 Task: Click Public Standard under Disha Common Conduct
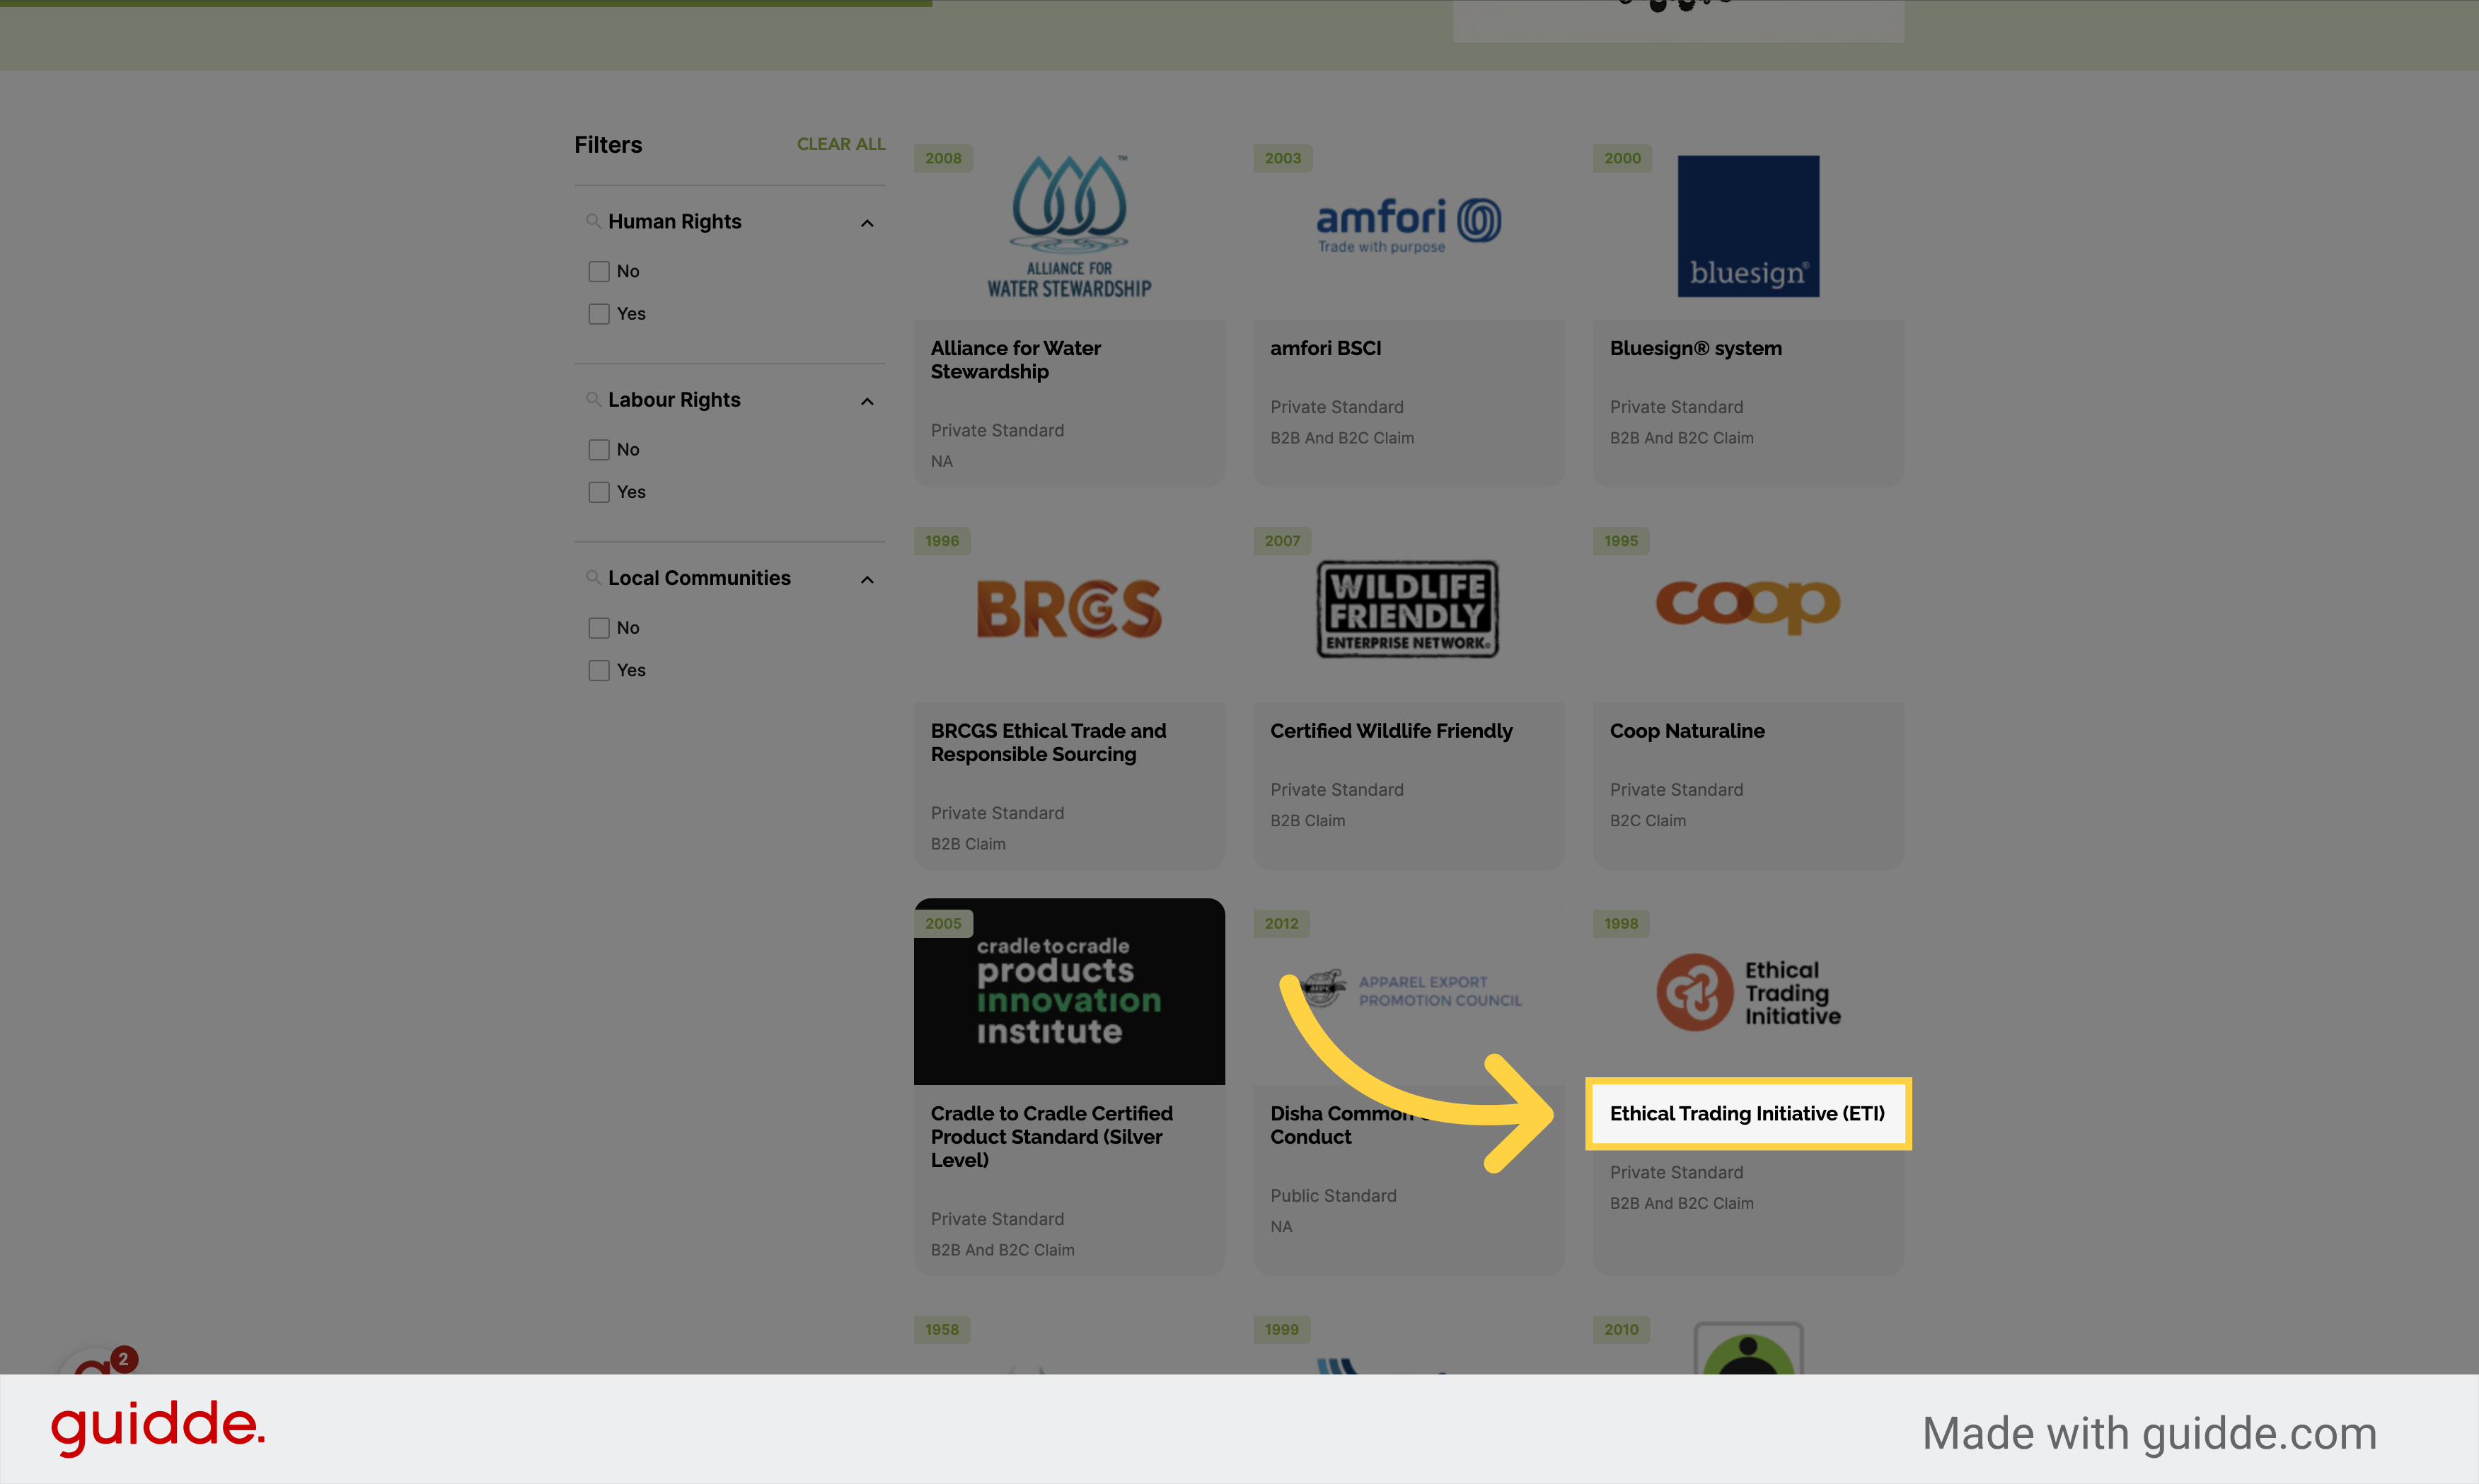click(x=1333, y=1196)
